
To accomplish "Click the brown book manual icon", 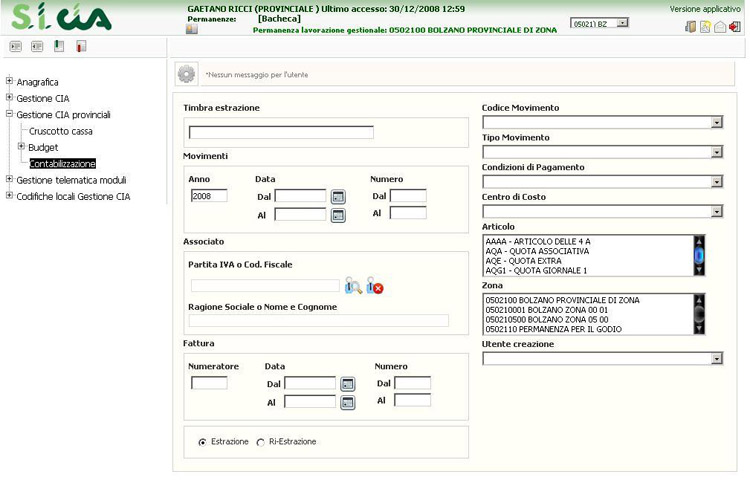I will pyautogui.click(x=690, y=27).
